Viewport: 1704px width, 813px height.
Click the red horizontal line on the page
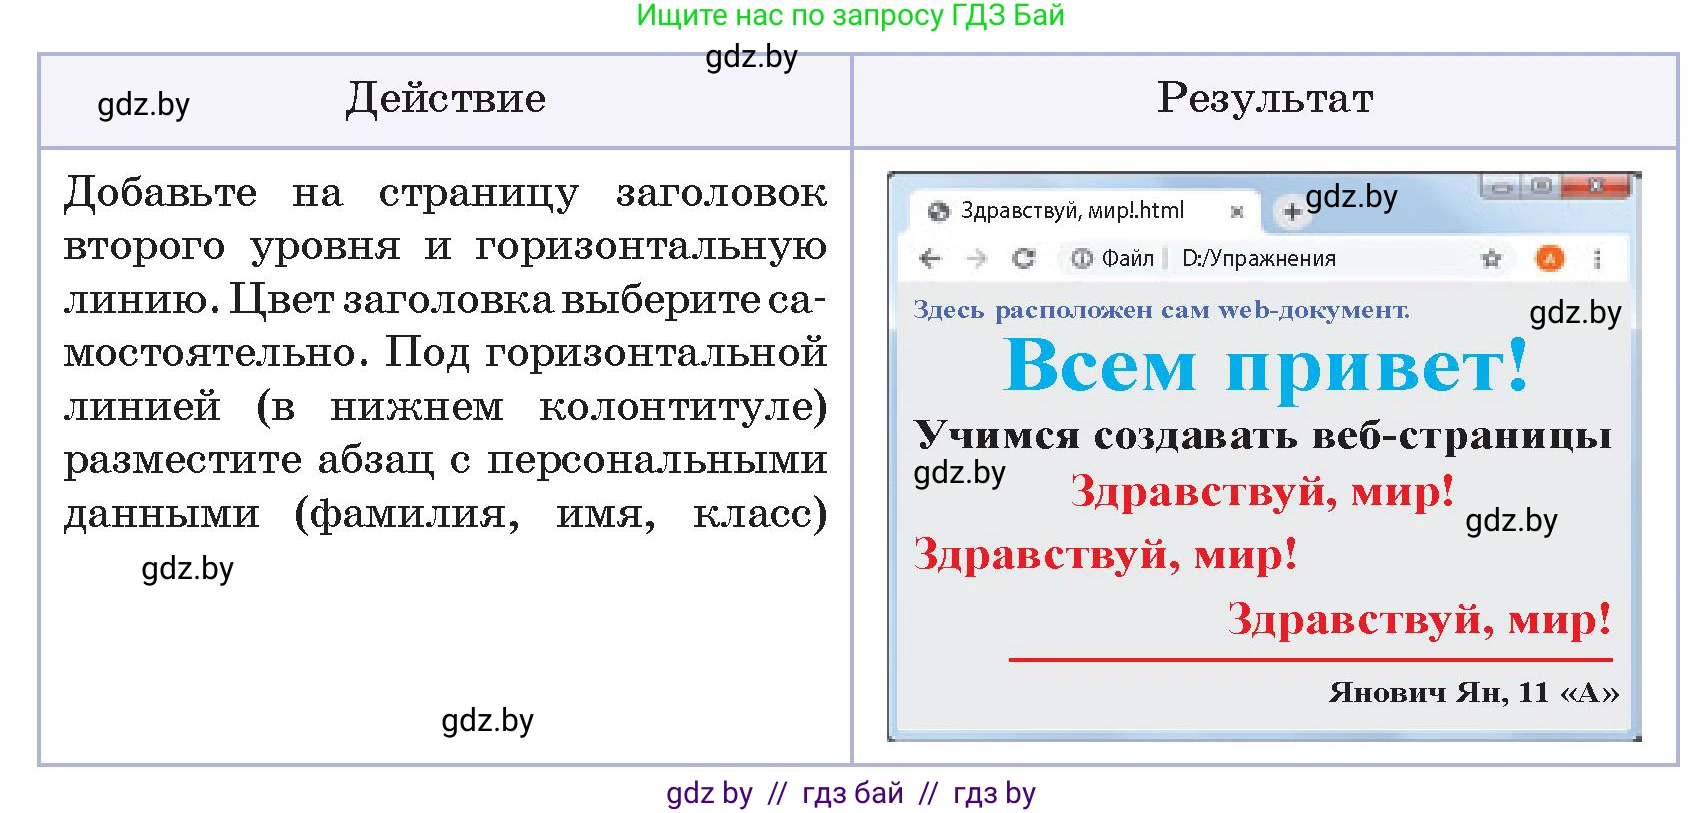tap(1311, 660)
